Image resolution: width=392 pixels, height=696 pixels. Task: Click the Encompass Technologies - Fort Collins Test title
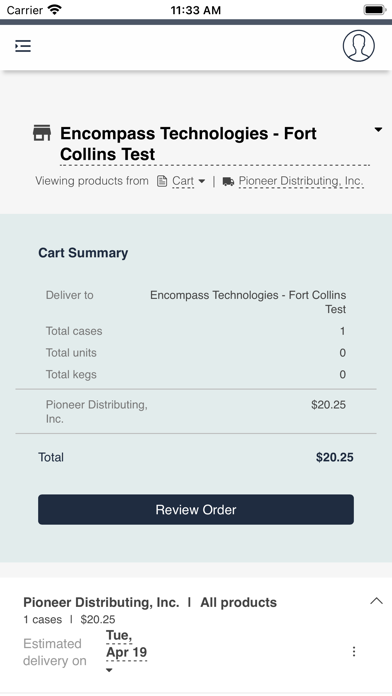(188, 143)
